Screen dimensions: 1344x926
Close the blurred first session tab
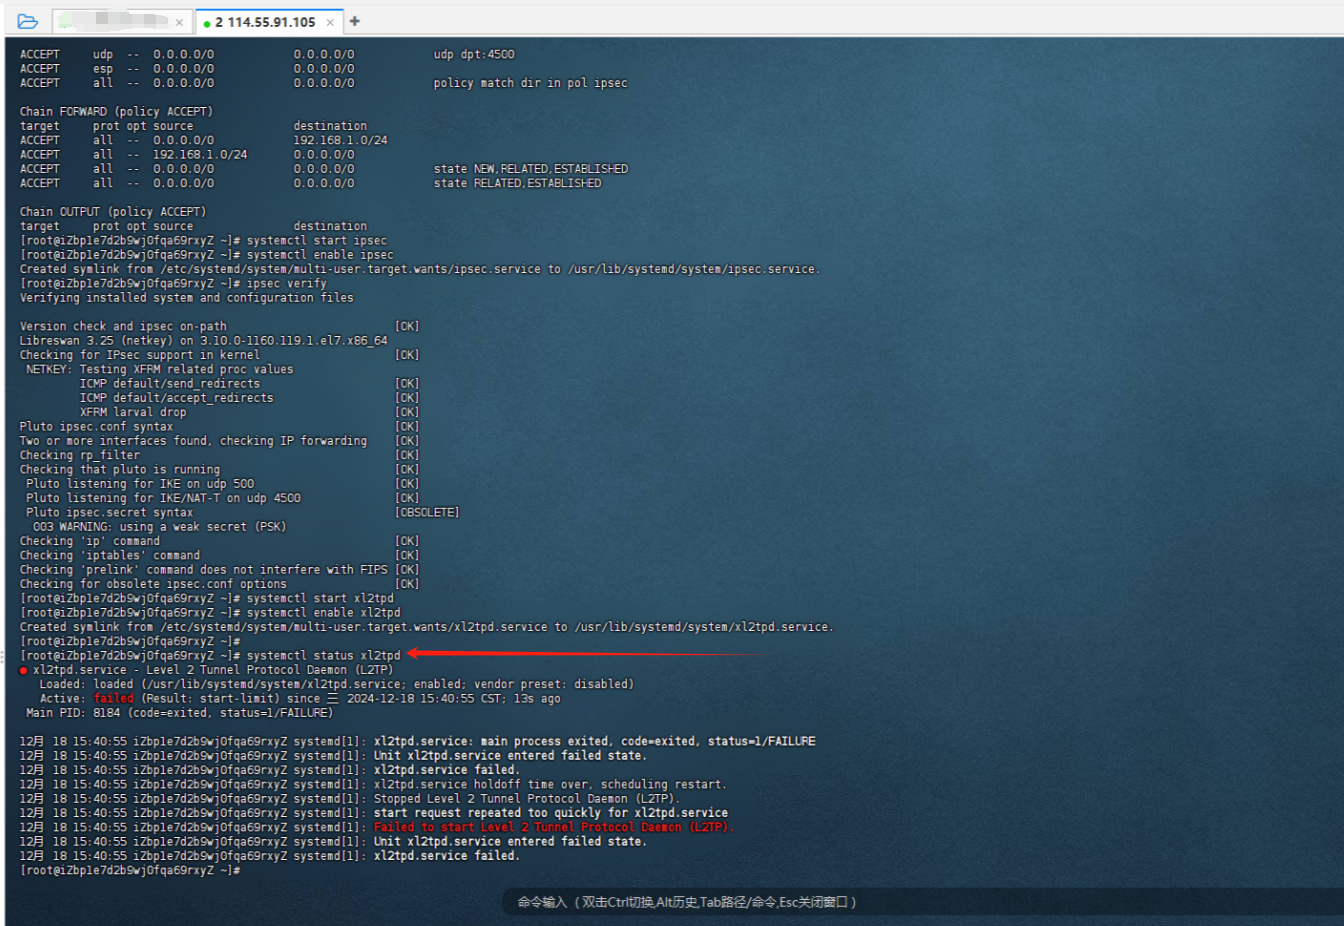click(179, 22)
